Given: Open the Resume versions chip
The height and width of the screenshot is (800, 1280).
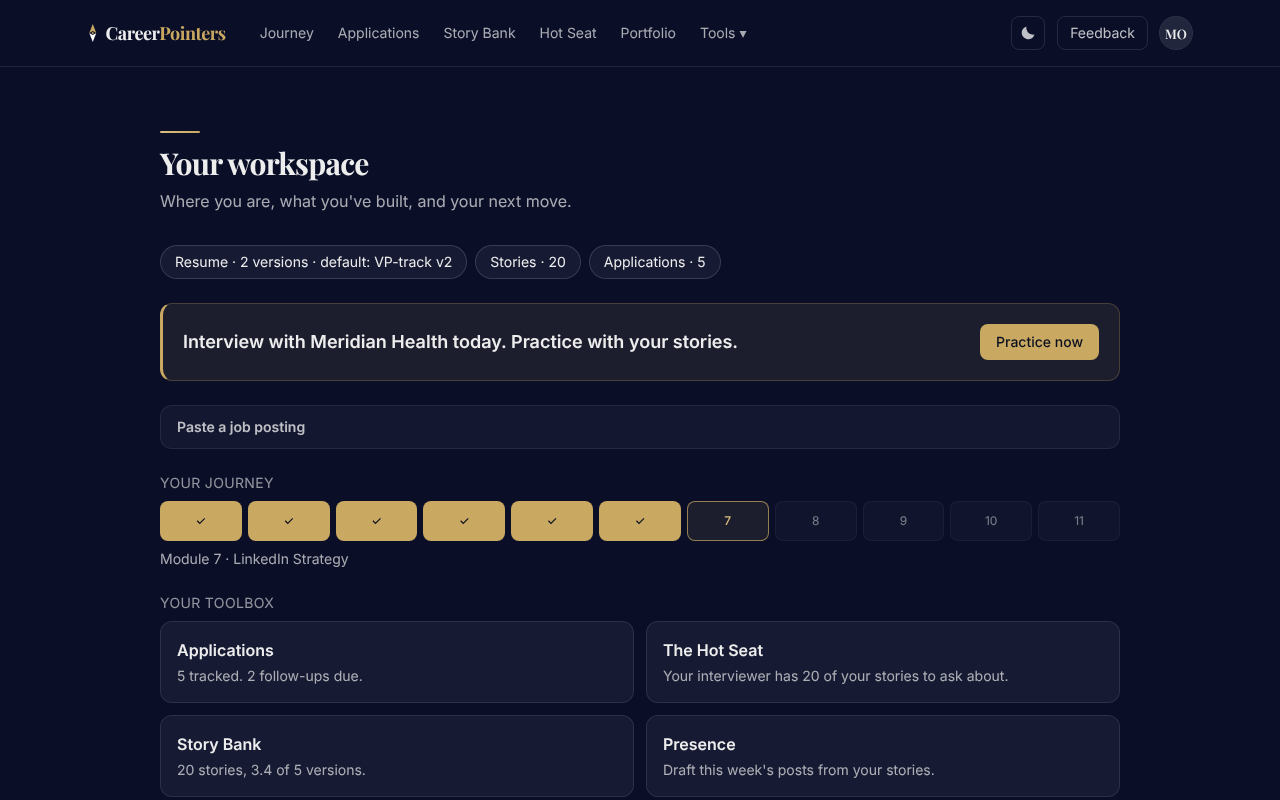Looking at the screenshot, I should click(313, 262).
